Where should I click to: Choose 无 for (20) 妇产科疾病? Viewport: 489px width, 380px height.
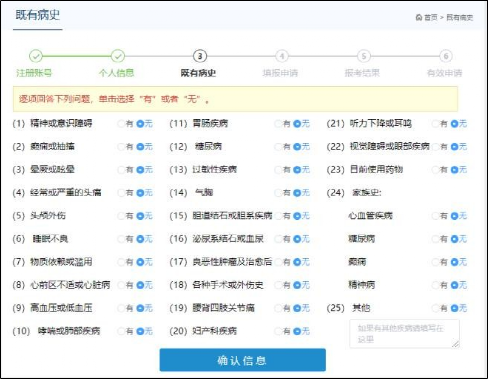point(297,331)
